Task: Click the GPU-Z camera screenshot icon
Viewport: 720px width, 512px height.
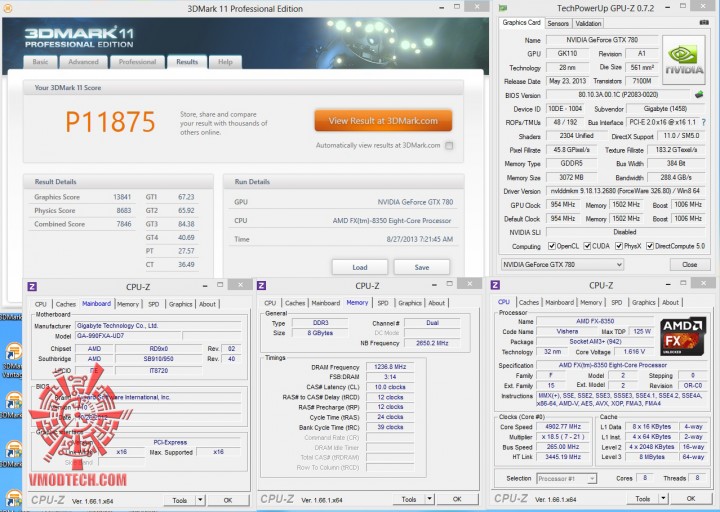Action: pos(703,23)
